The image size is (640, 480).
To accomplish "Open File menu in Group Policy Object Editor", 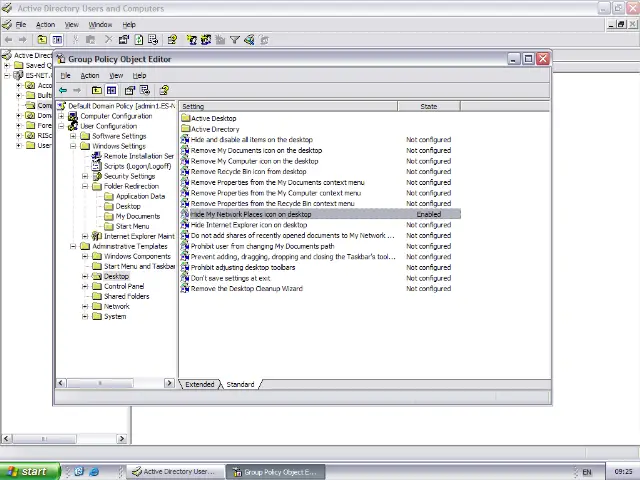I will pyautogui.click(x=65, y=76).
